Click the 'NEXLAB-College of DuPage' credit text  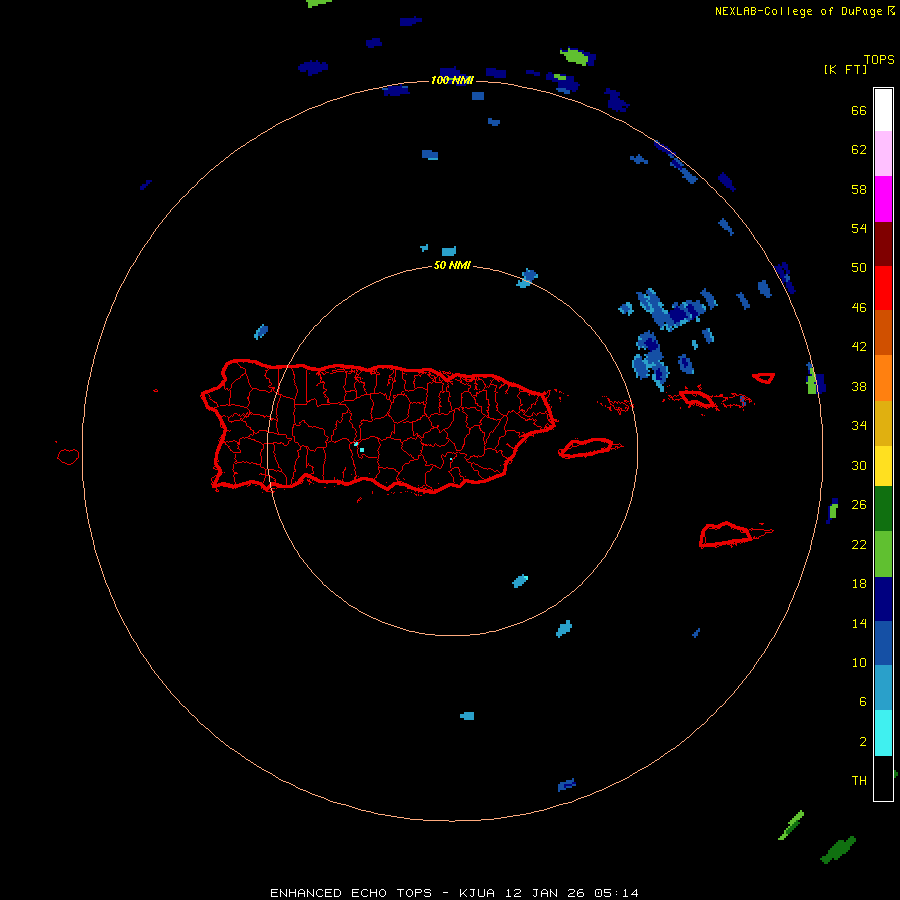coord(798,11)
